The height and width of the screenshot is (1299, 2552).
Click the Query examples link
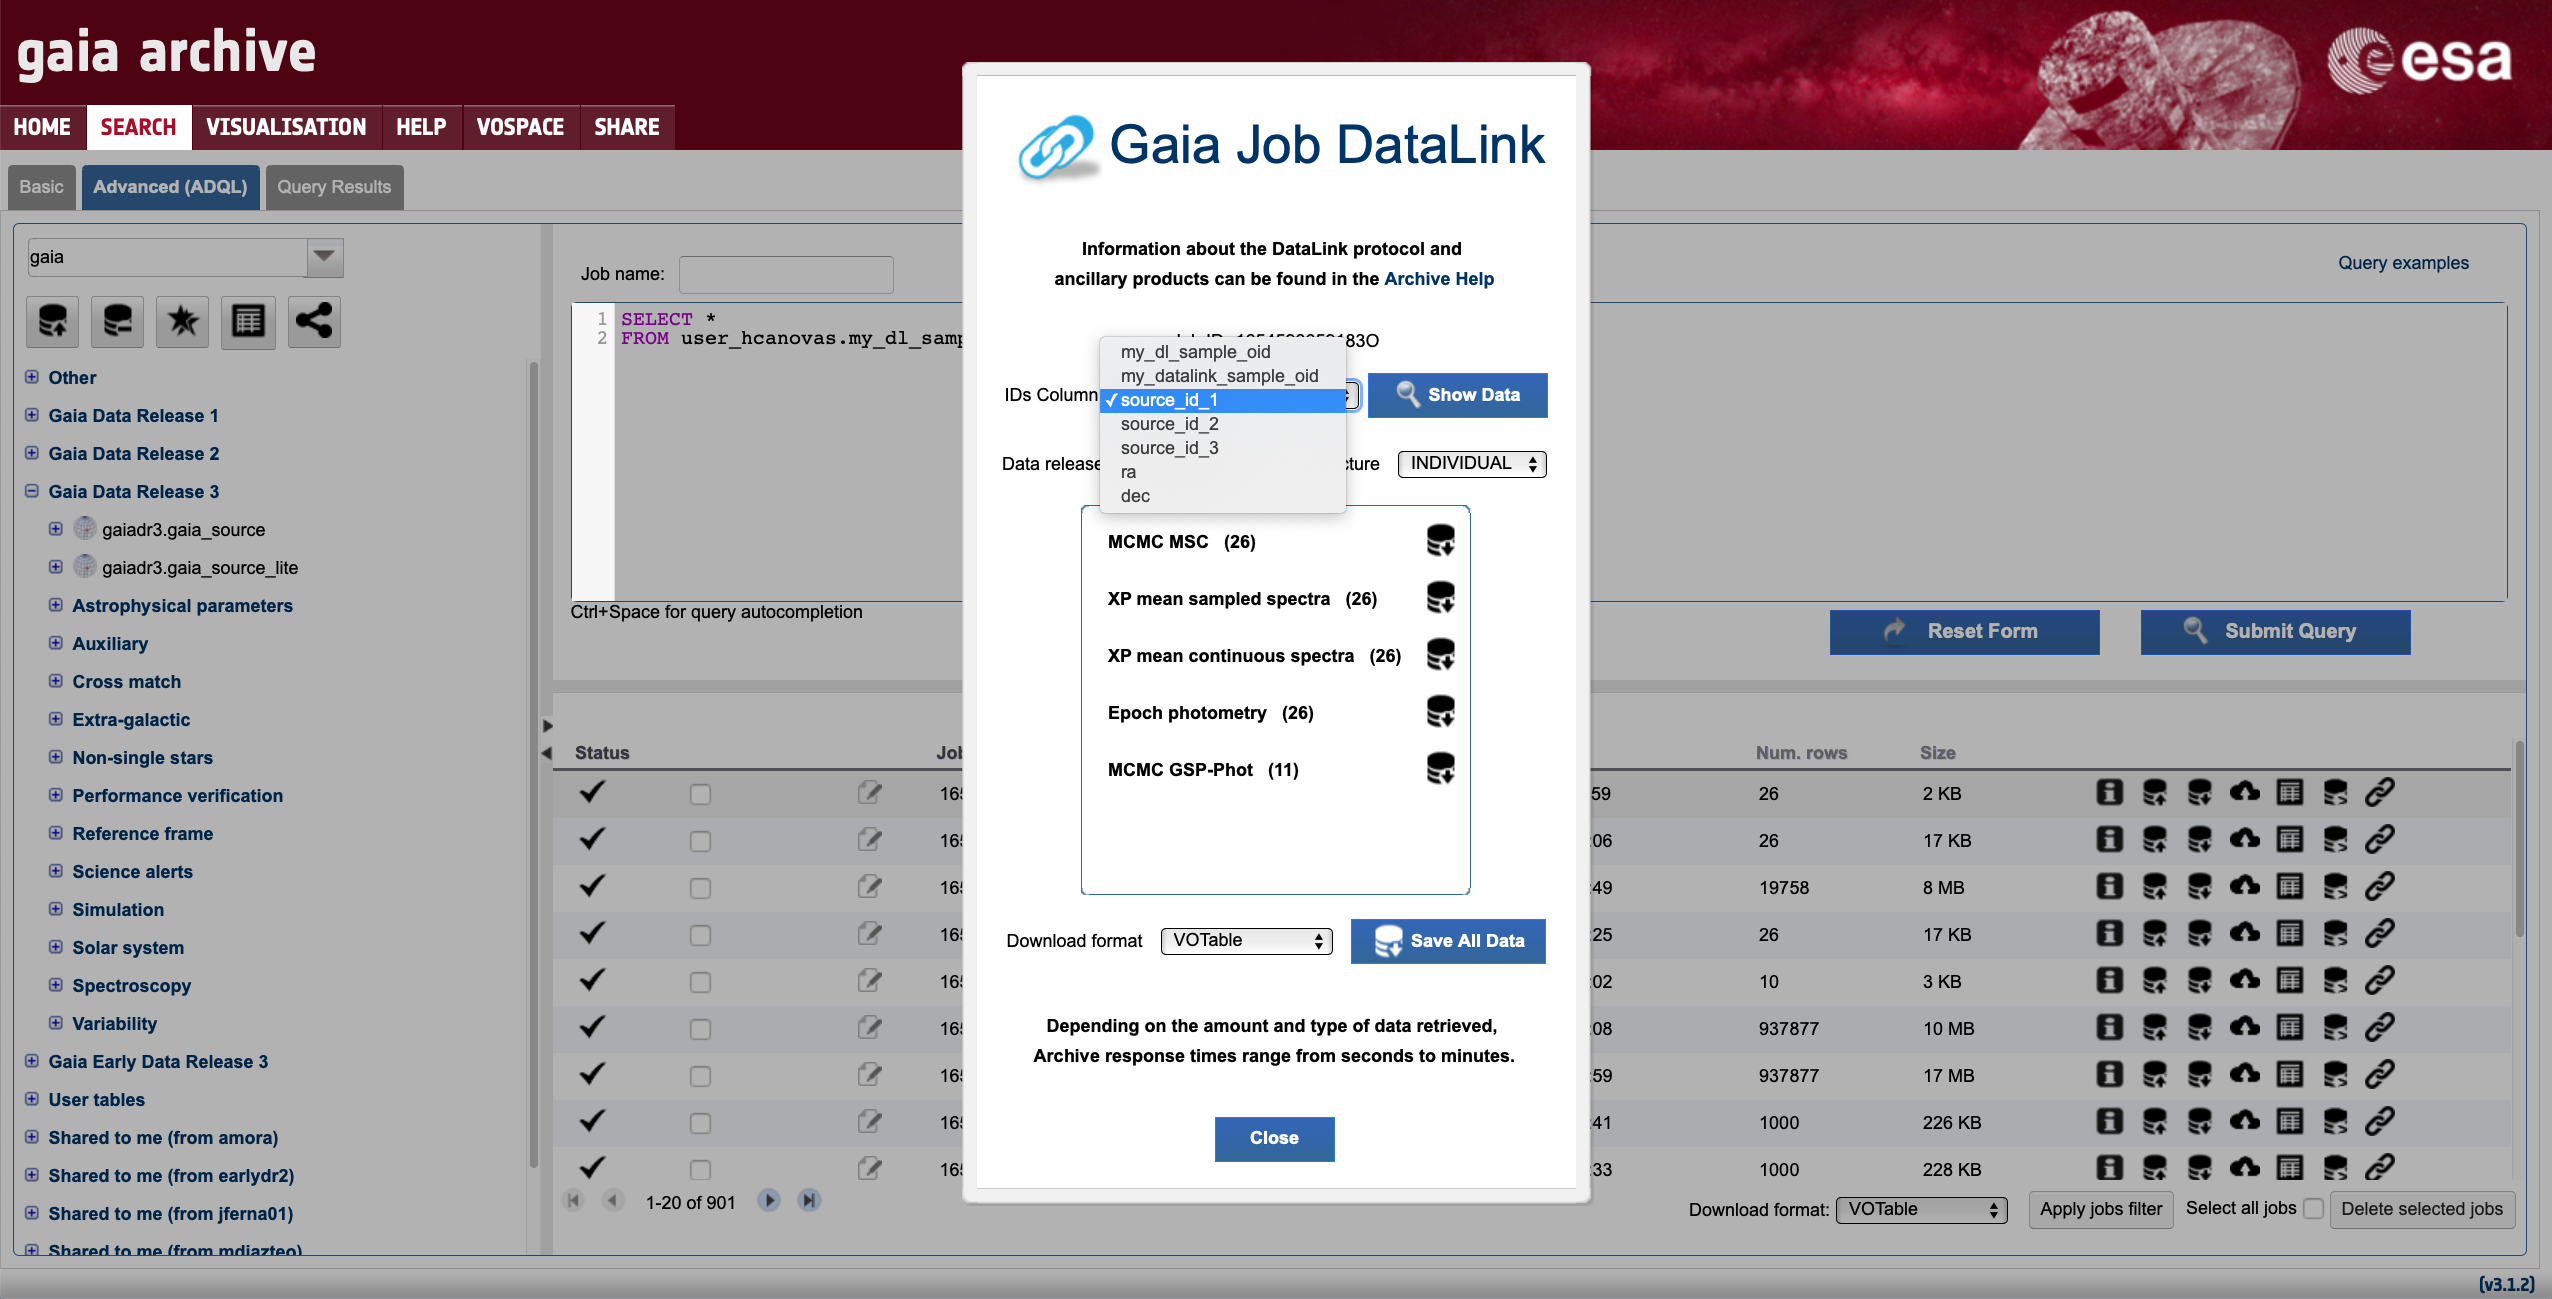[x=2403, y=263]
